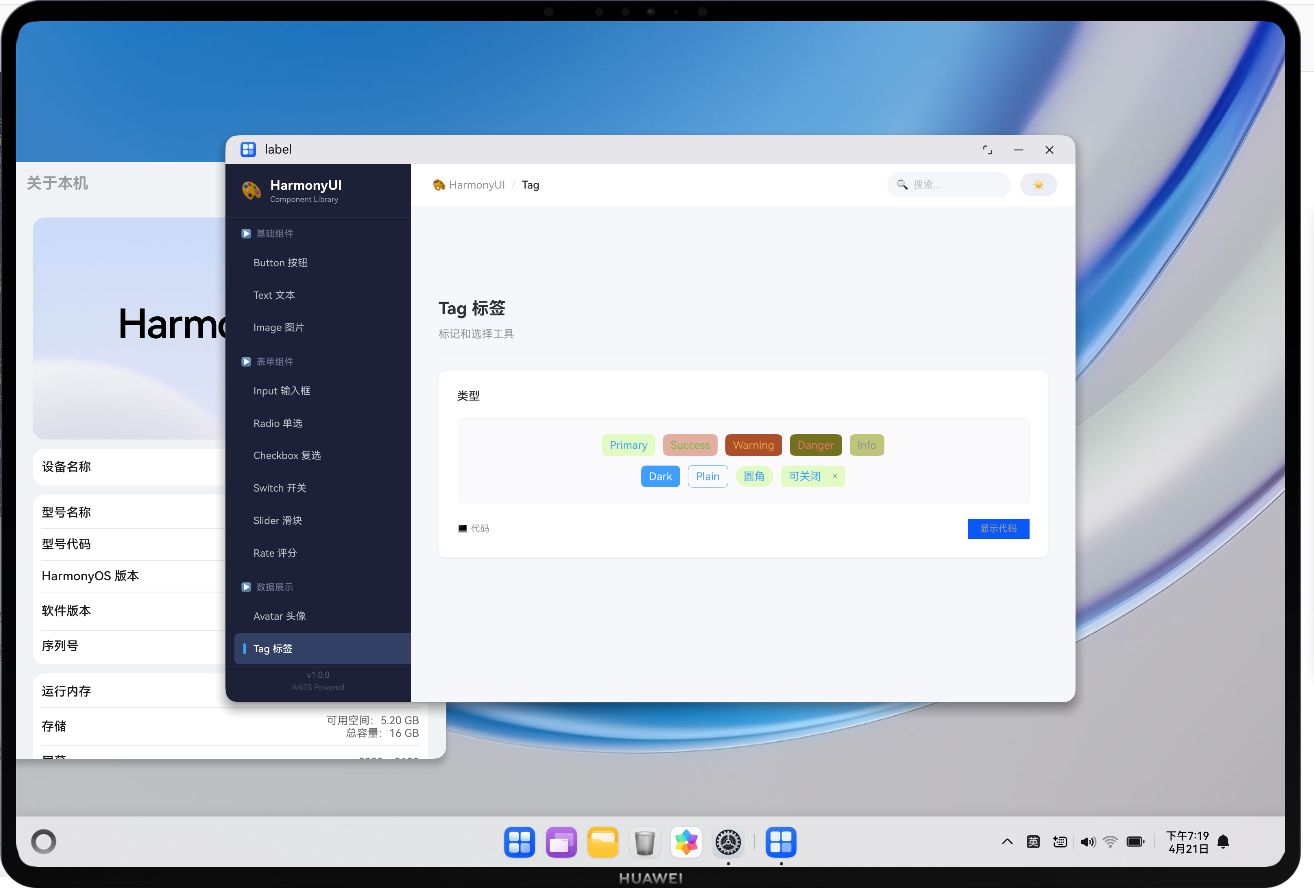Collapse the 数据展示 sidebar section
The width and height of the screenshot is (1314, 888).
[268, 587]
